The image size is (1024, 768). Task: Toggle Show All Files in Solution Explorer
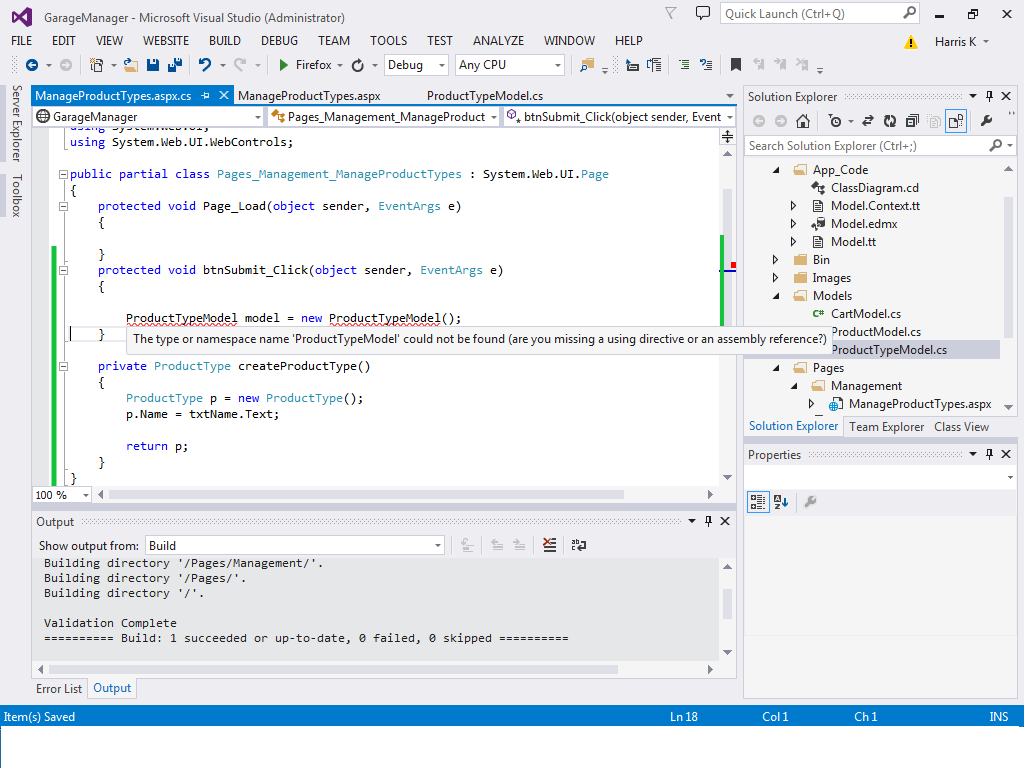tap(933, 121)
